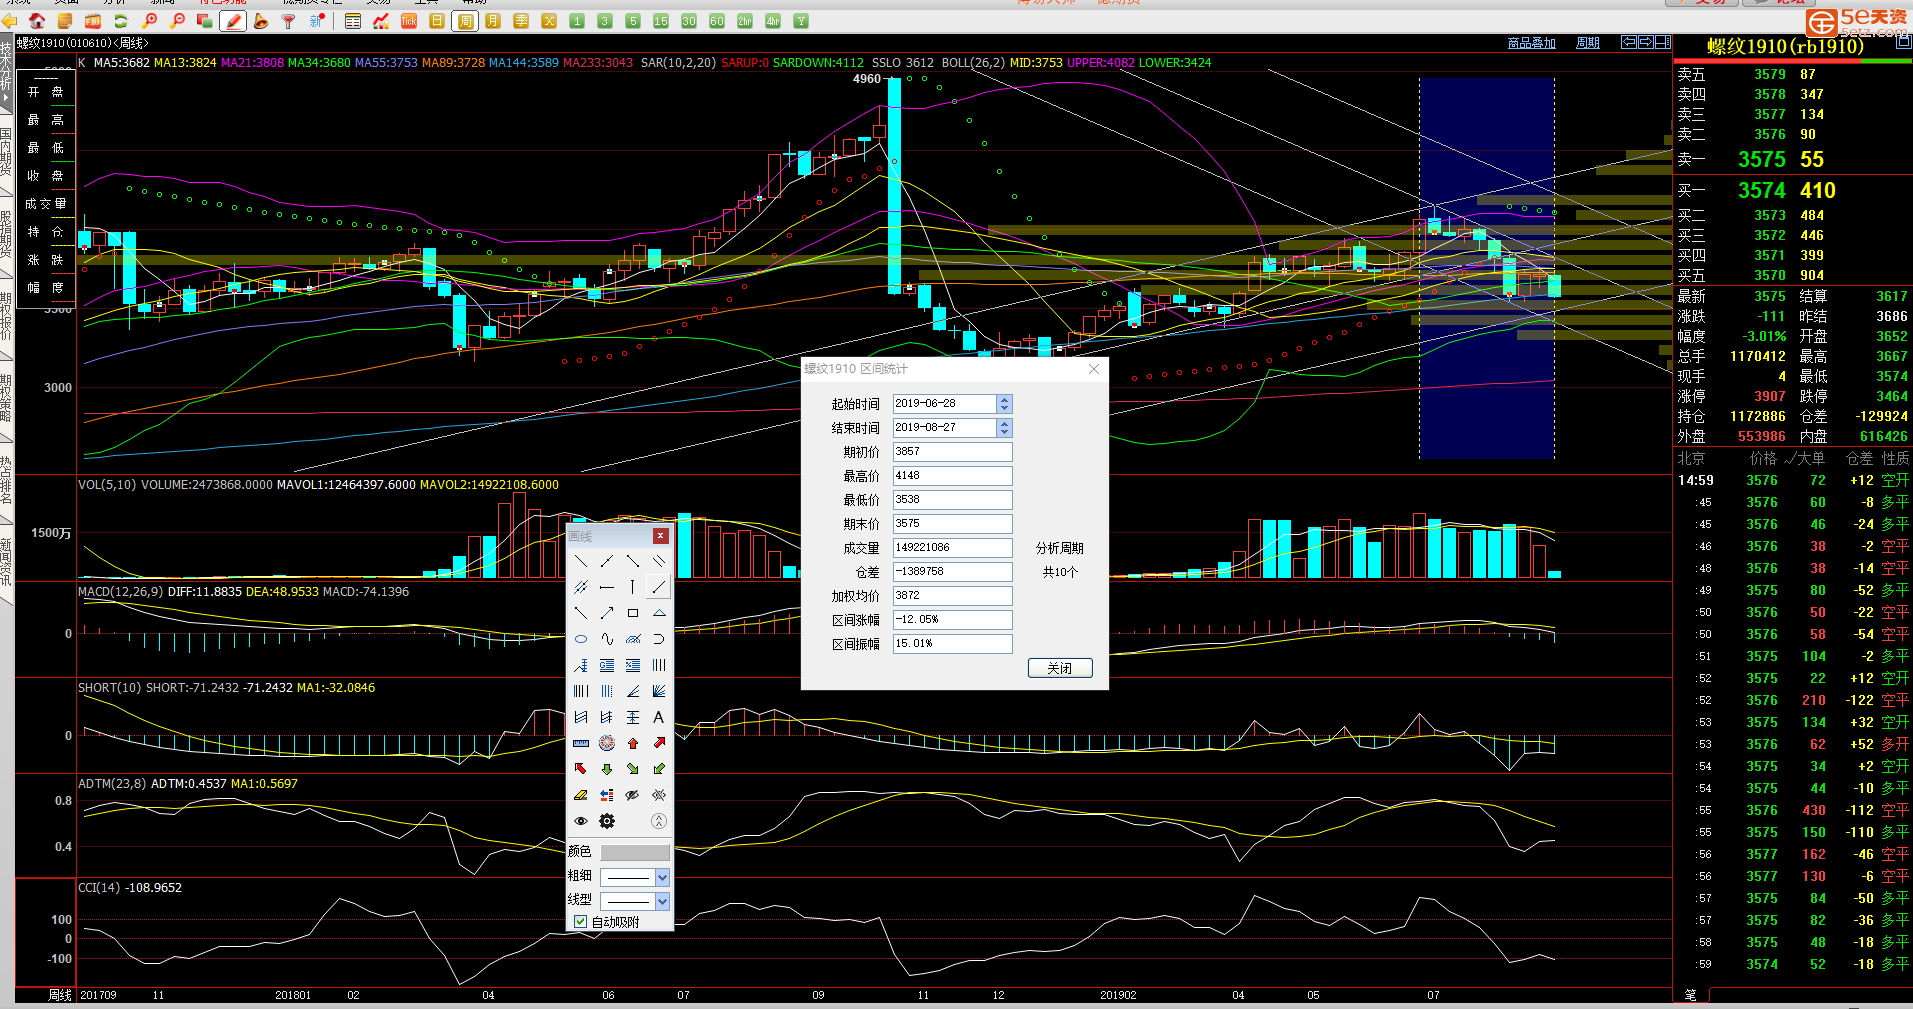Click the 4hr period toolbar icon
This screenshot has height=1009, width=1913.
click(x=773, y=21)
